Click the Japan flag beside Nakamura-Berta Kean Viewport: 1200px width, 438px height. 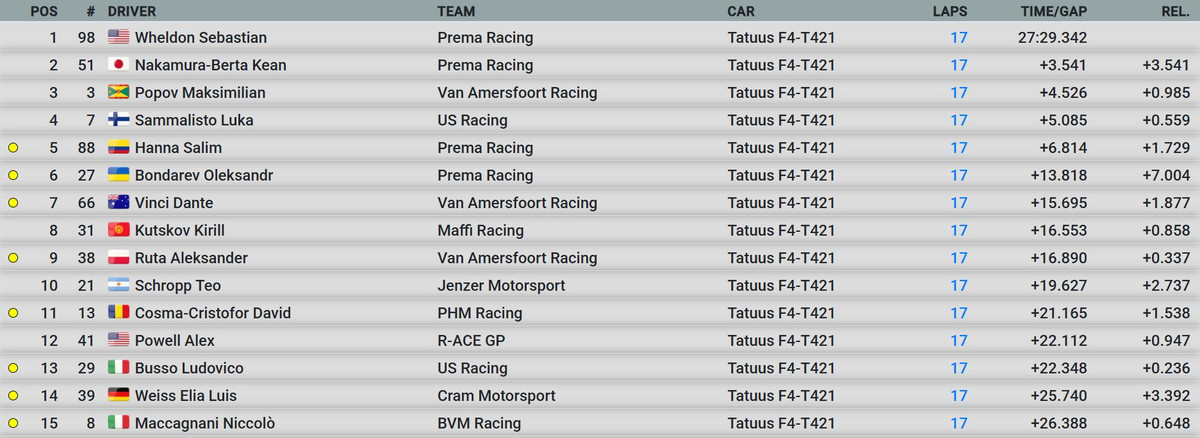pyautogui.click(x=119, y=65)
